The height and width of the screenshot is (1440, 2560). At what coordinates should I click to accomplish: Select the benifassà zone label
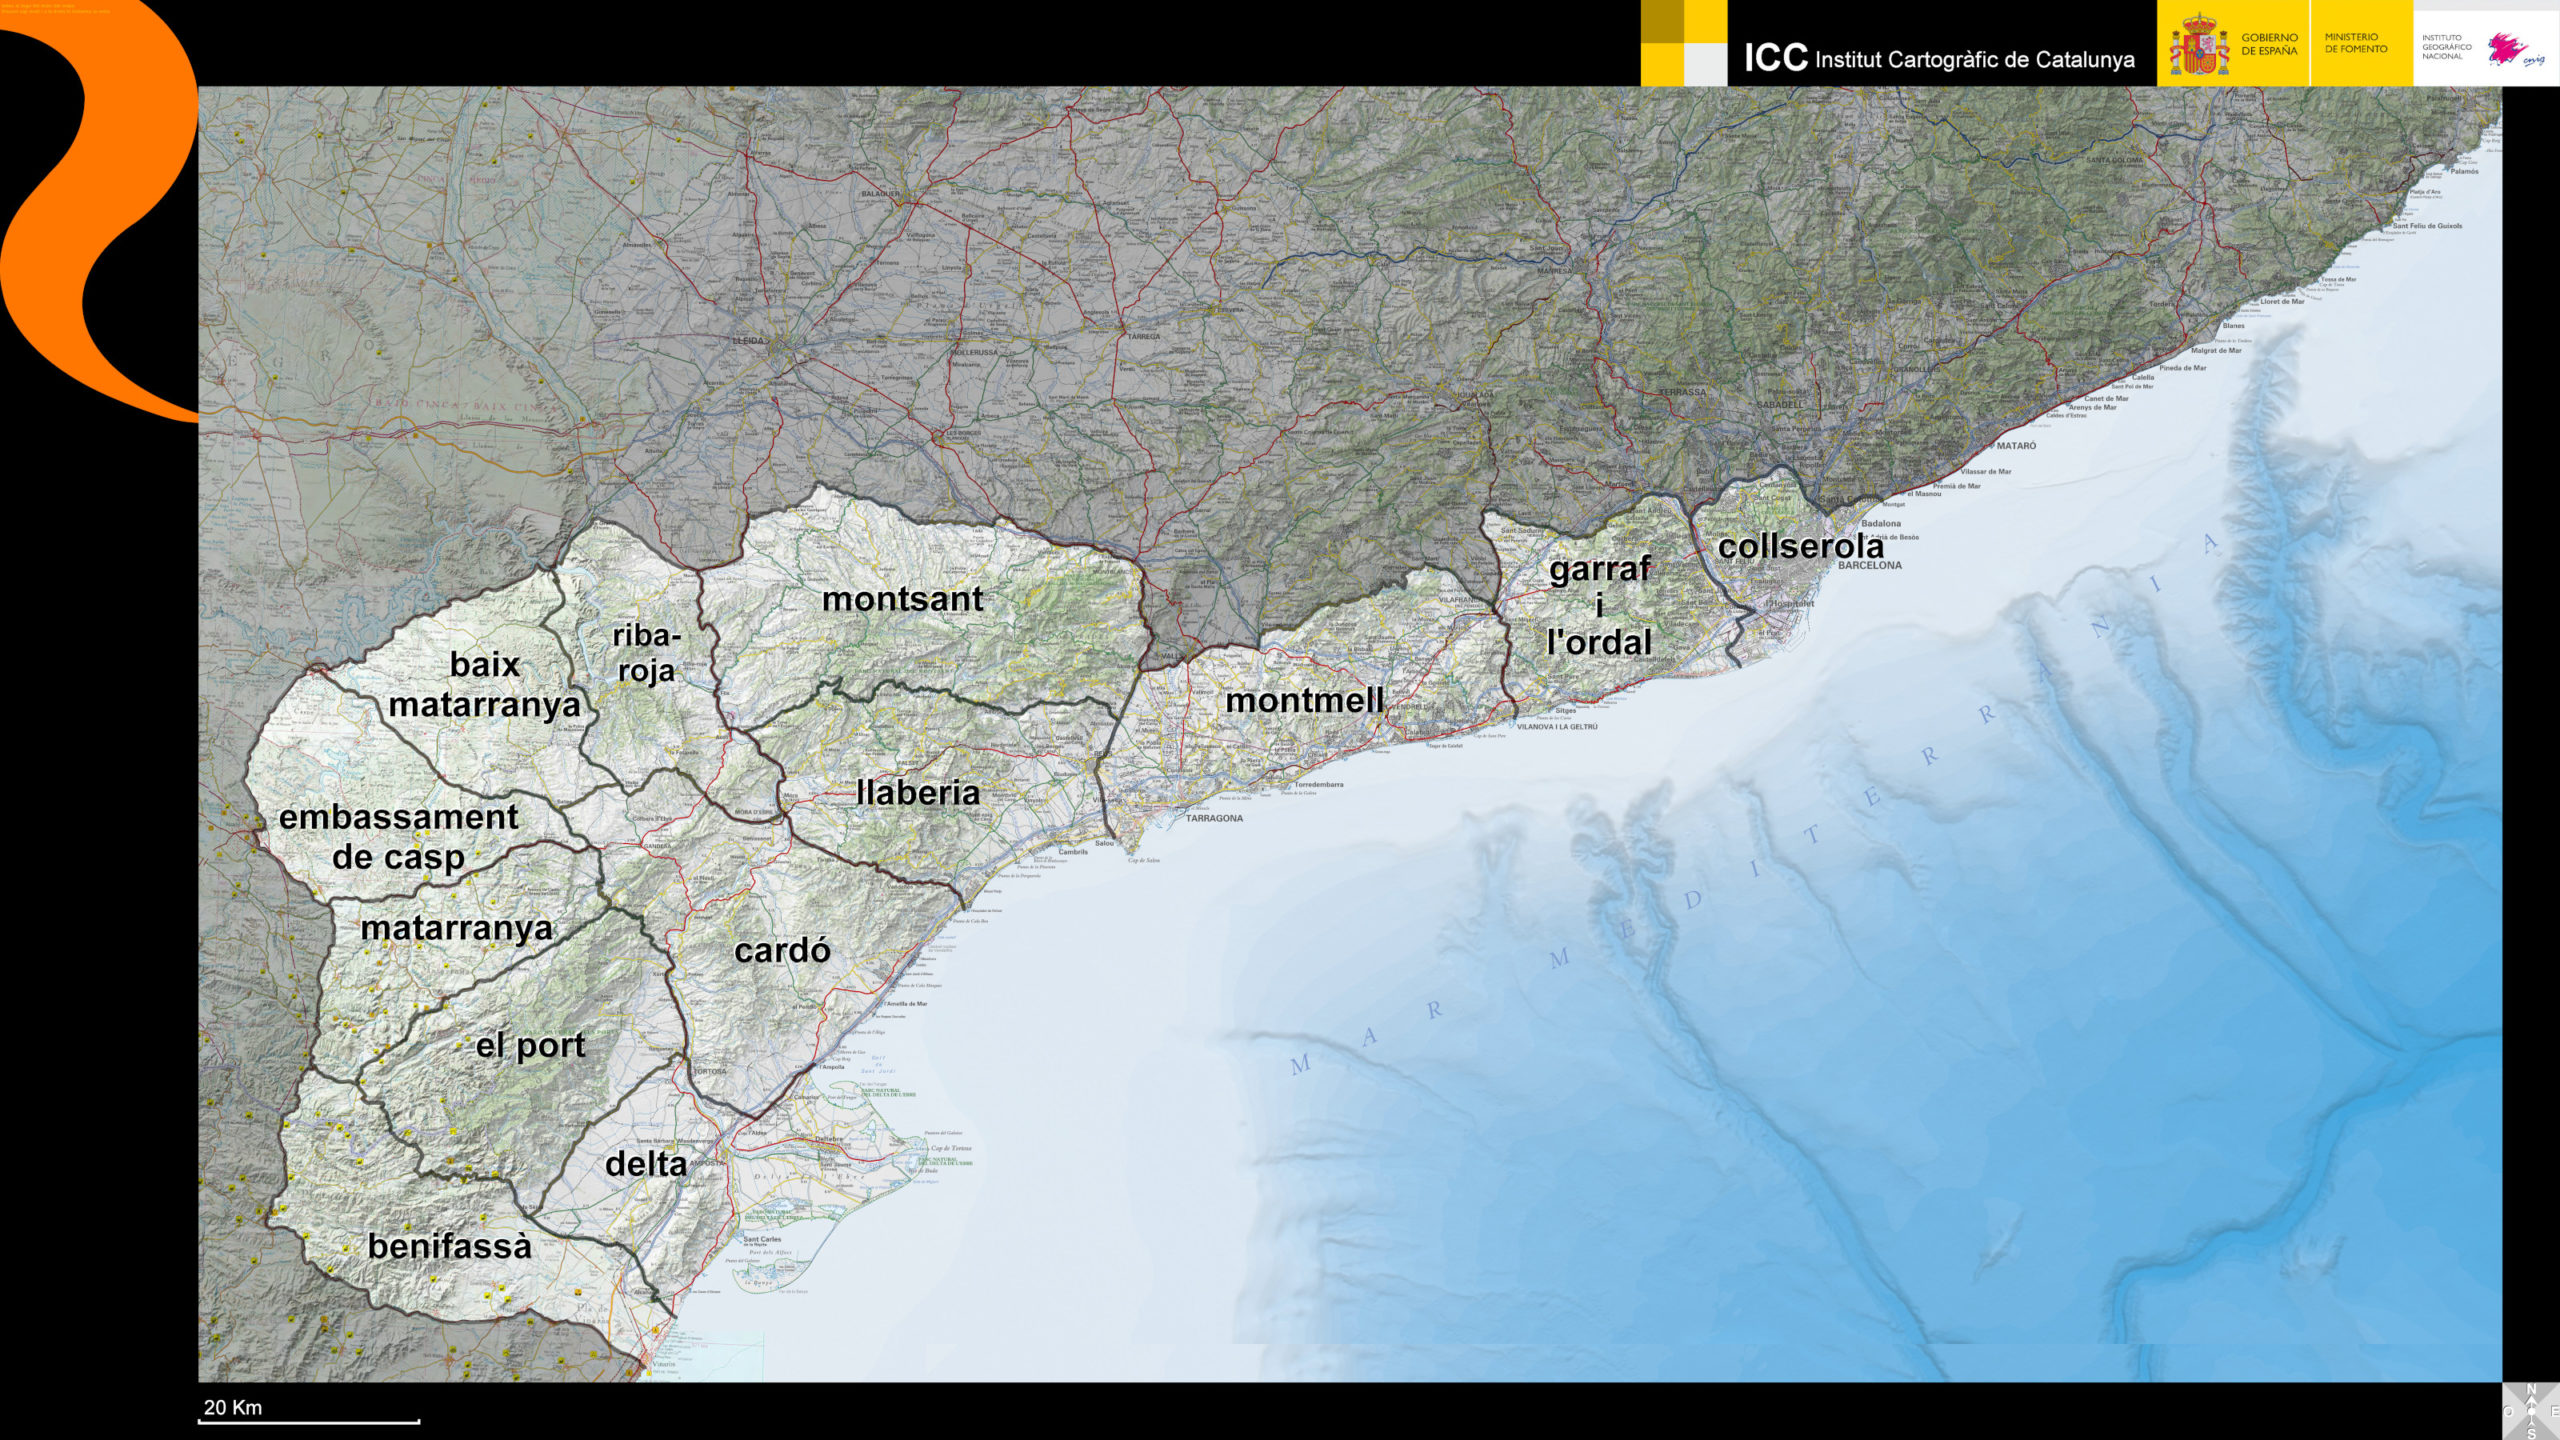pyautogui.click(x=450, y=1246)
